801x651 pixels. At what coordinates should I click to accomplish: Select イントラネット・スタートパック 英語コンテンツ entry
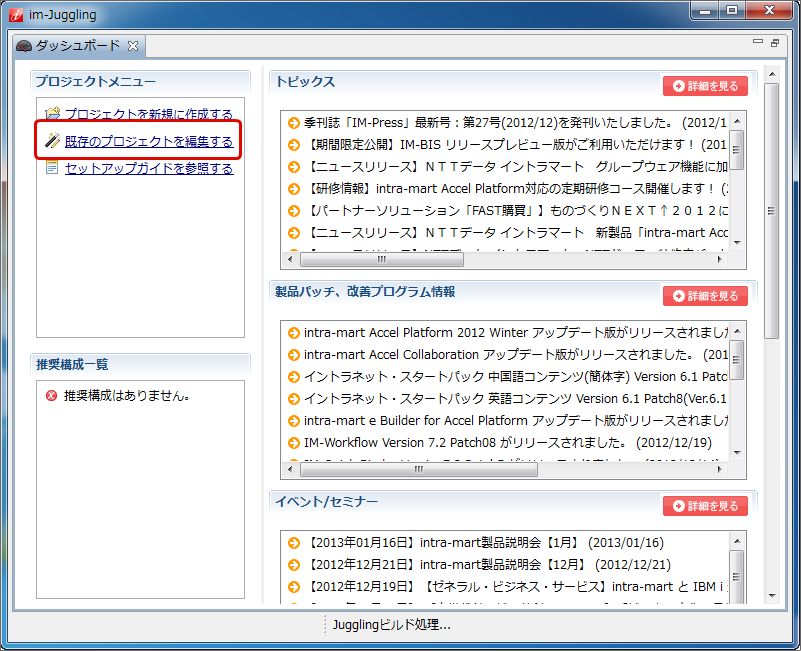[x=515, y=399]
